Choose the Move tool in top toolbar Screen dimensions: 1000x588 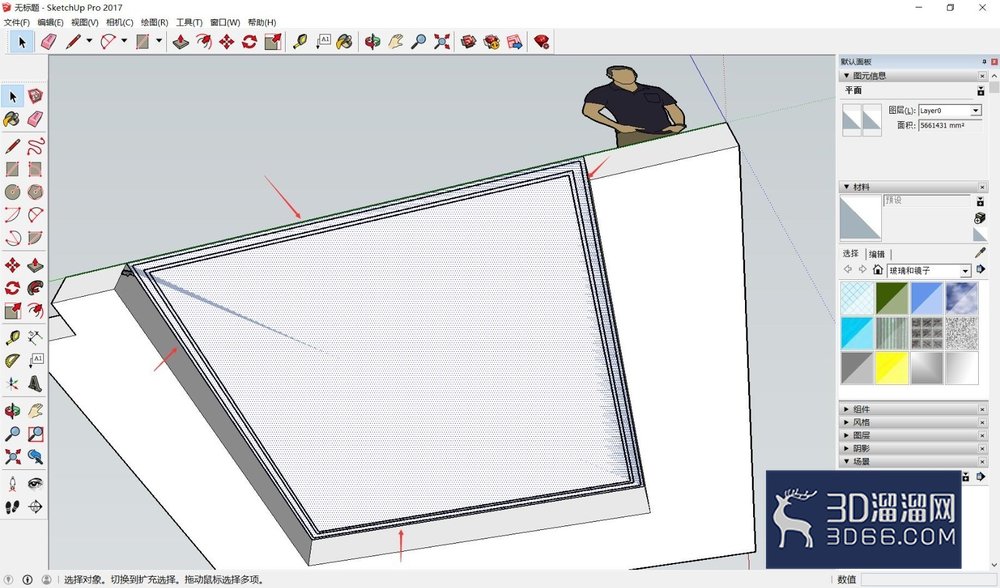click(x=226, y=42)
